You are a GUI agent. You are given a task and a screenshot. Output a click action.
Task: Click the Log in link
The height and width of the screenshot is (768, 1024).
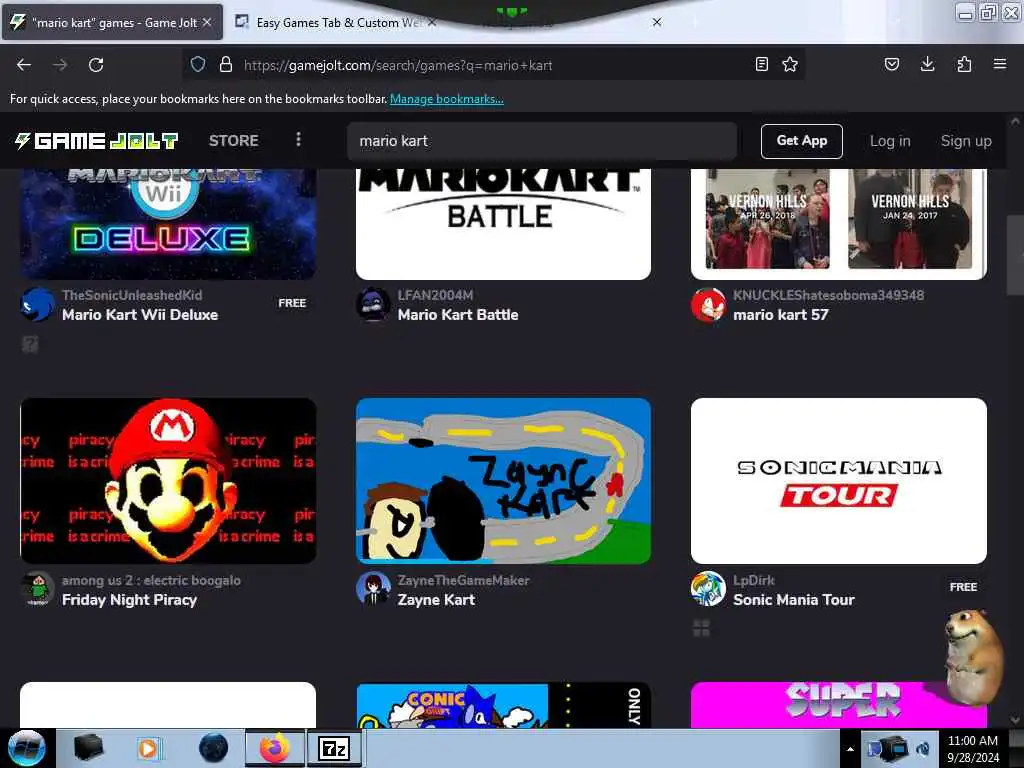point(889,141)
